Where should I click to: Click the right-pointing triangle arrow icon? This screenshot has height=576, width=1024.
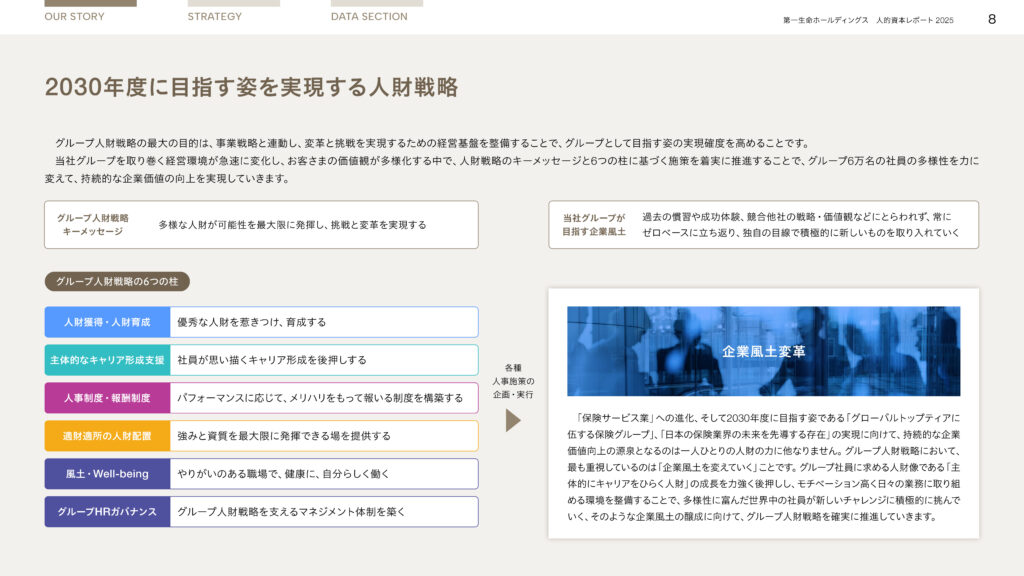tap(513, 420)
